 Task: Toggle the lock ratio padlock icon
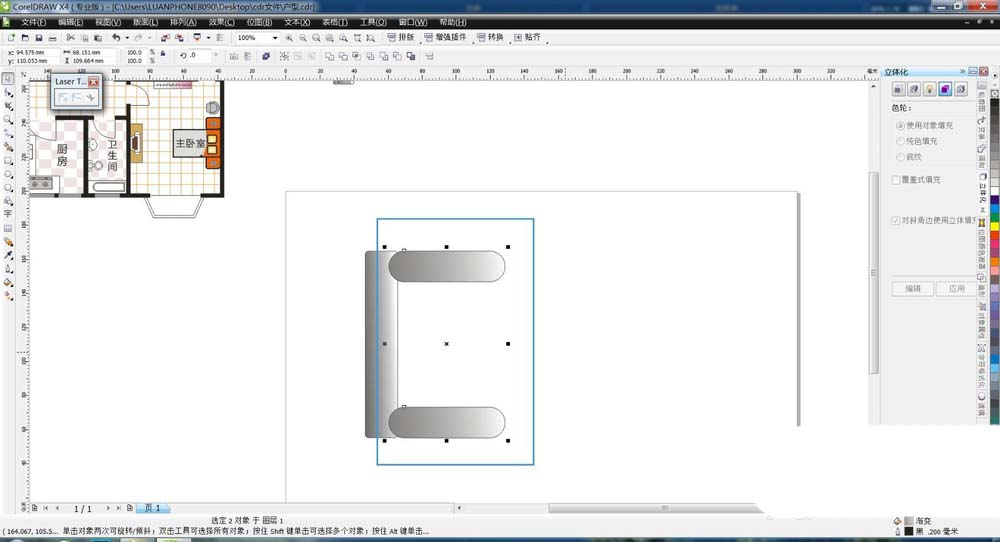coord(163,54)
